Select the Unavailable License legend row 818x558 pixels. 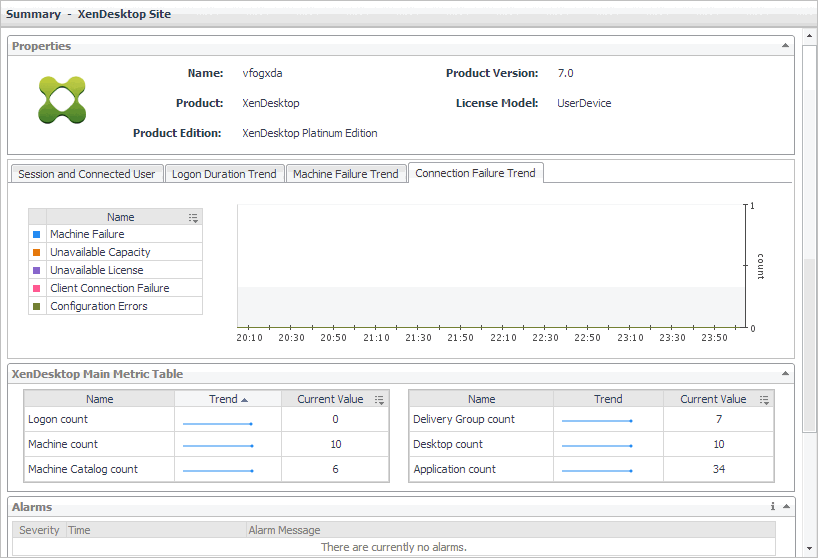click(x=115, y=270)
